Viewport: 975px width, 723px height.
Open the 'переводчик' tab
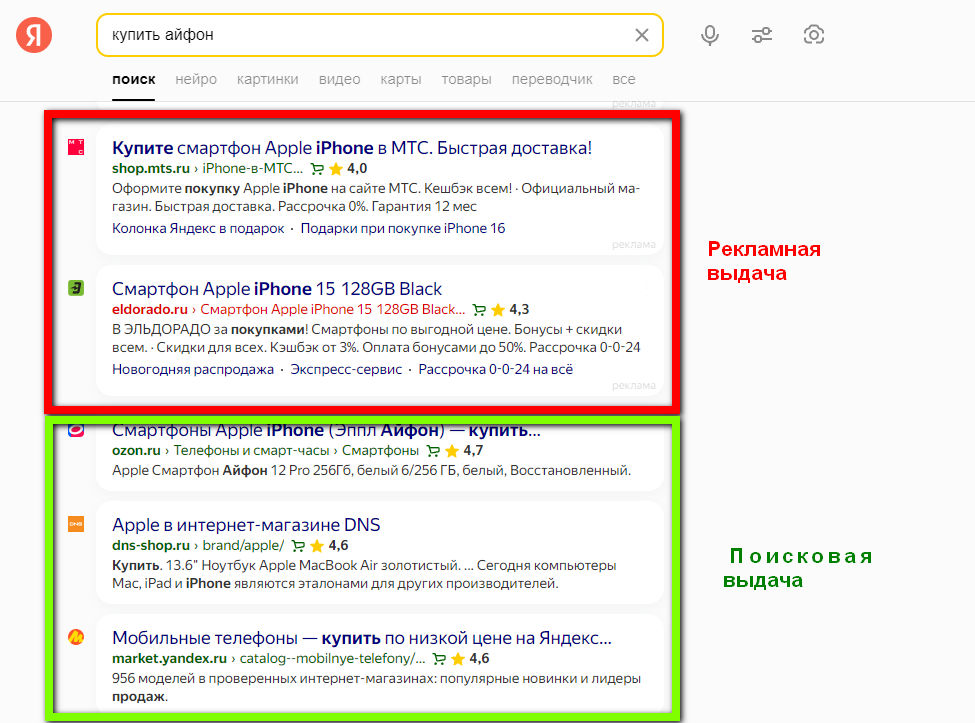point(552,80)
